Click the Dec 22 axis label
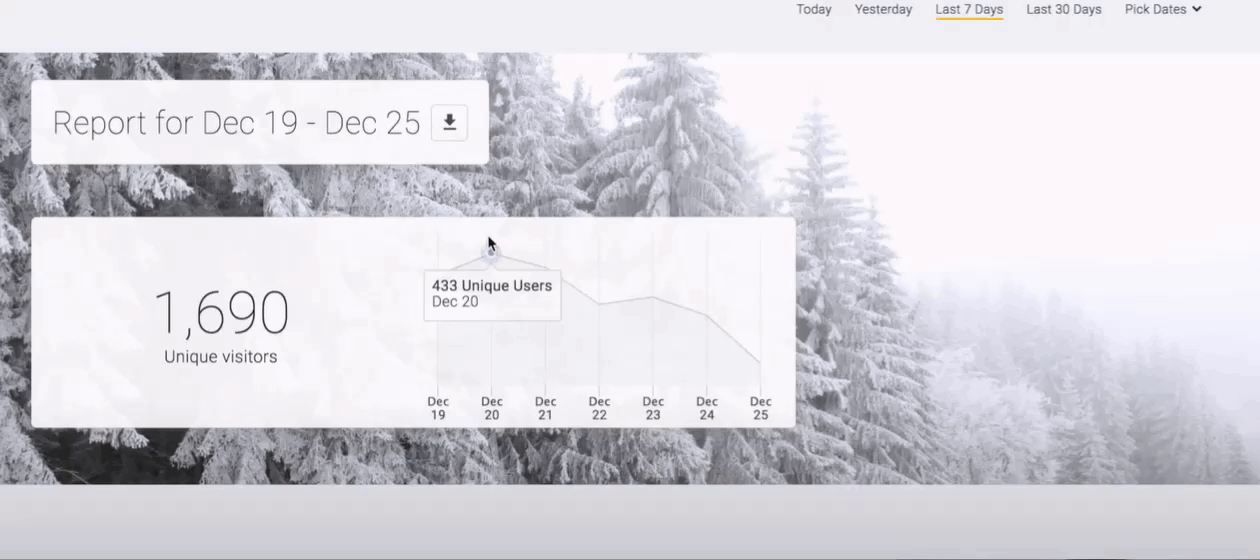Screen dimensions: 1260x560 (x=599, y=408)
